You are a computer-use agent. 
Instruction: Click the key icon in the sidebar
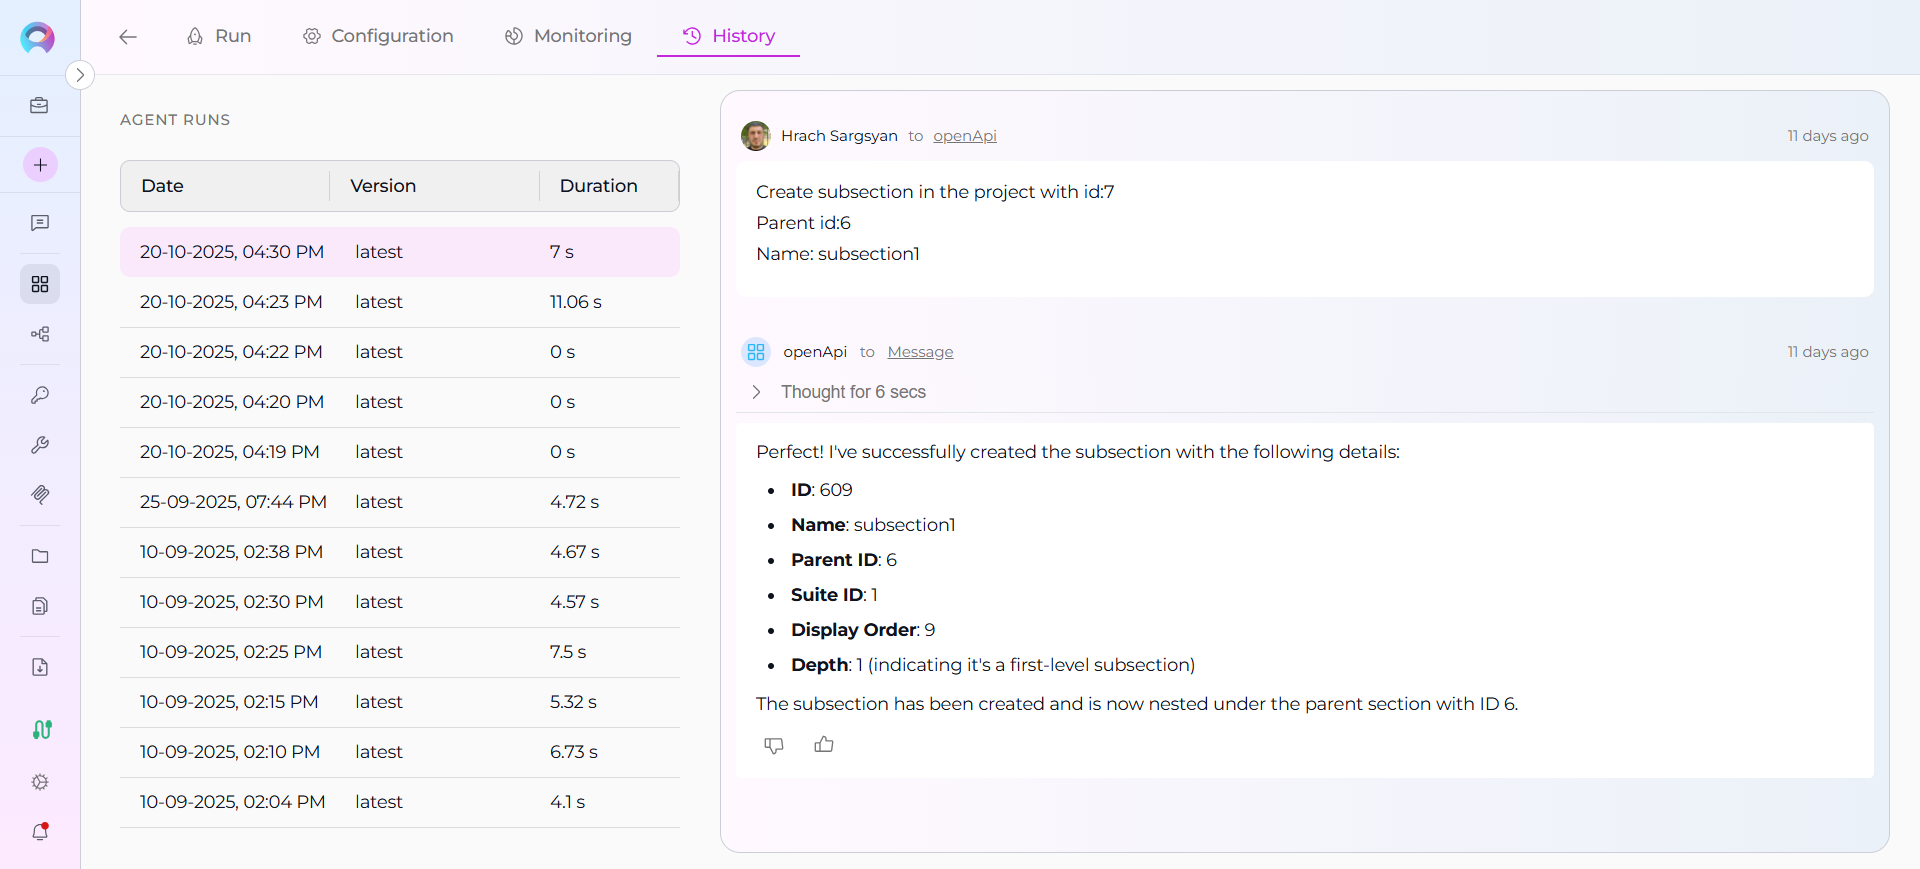pyautogui.click(x=40, y=395)
